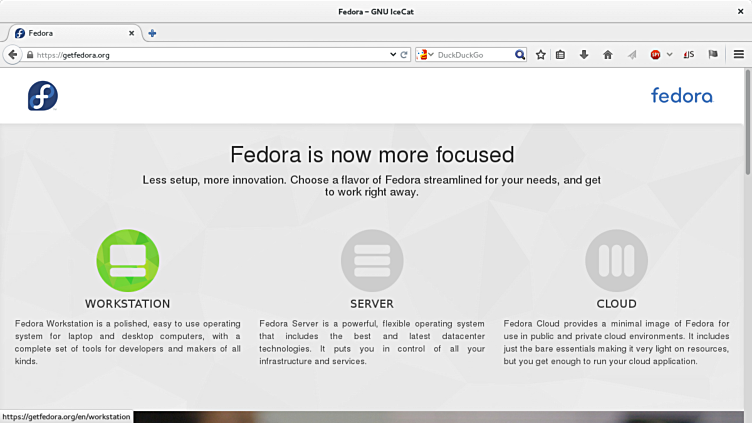Open the WORKSTATION heading link
Screen dimensions: 752x423
pos(127,304)
